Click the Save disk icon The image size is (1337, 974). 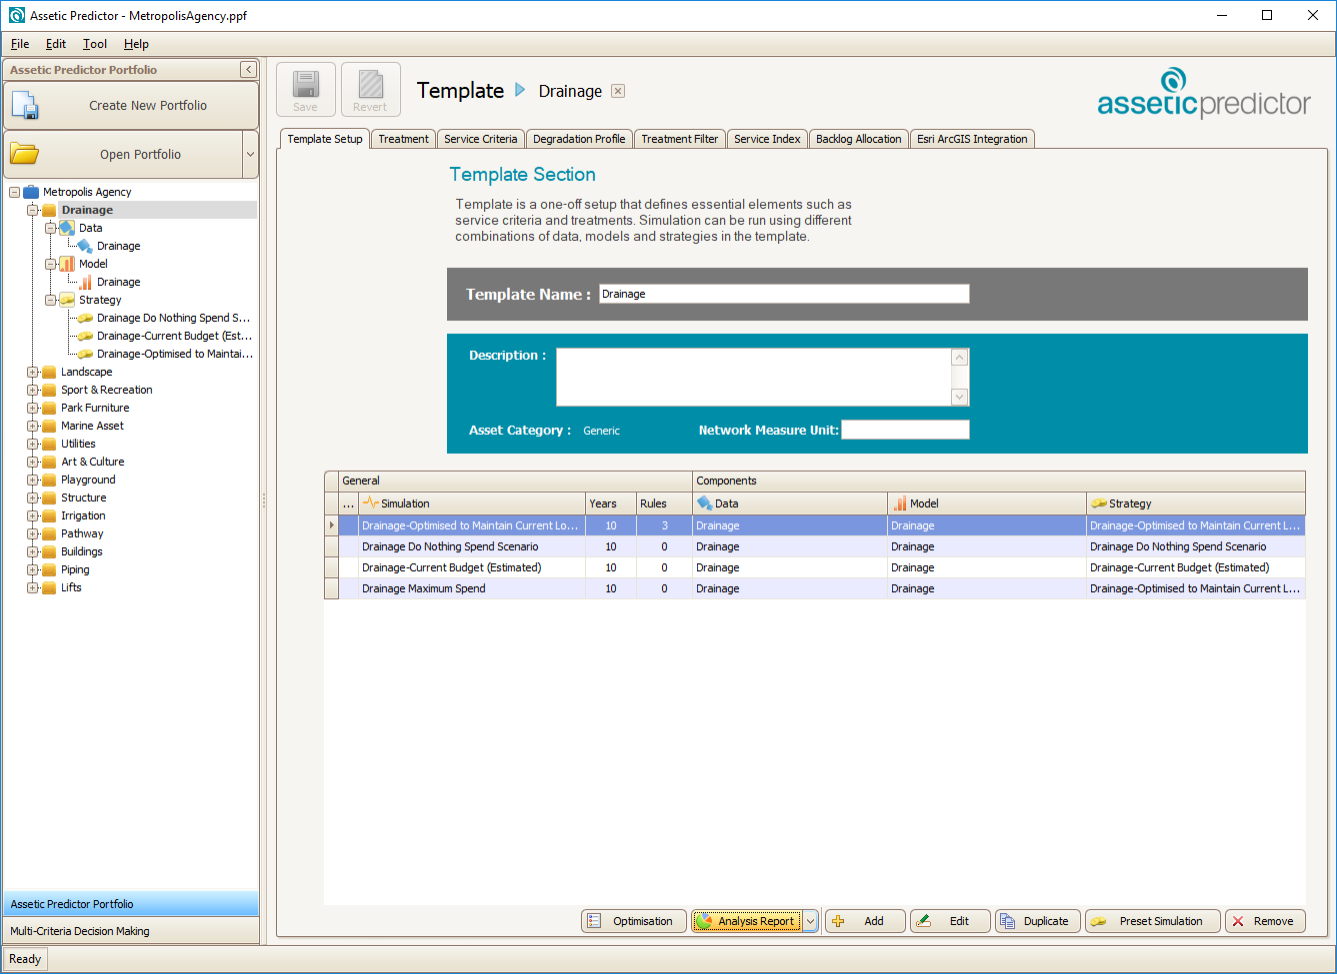coord(306,84)
